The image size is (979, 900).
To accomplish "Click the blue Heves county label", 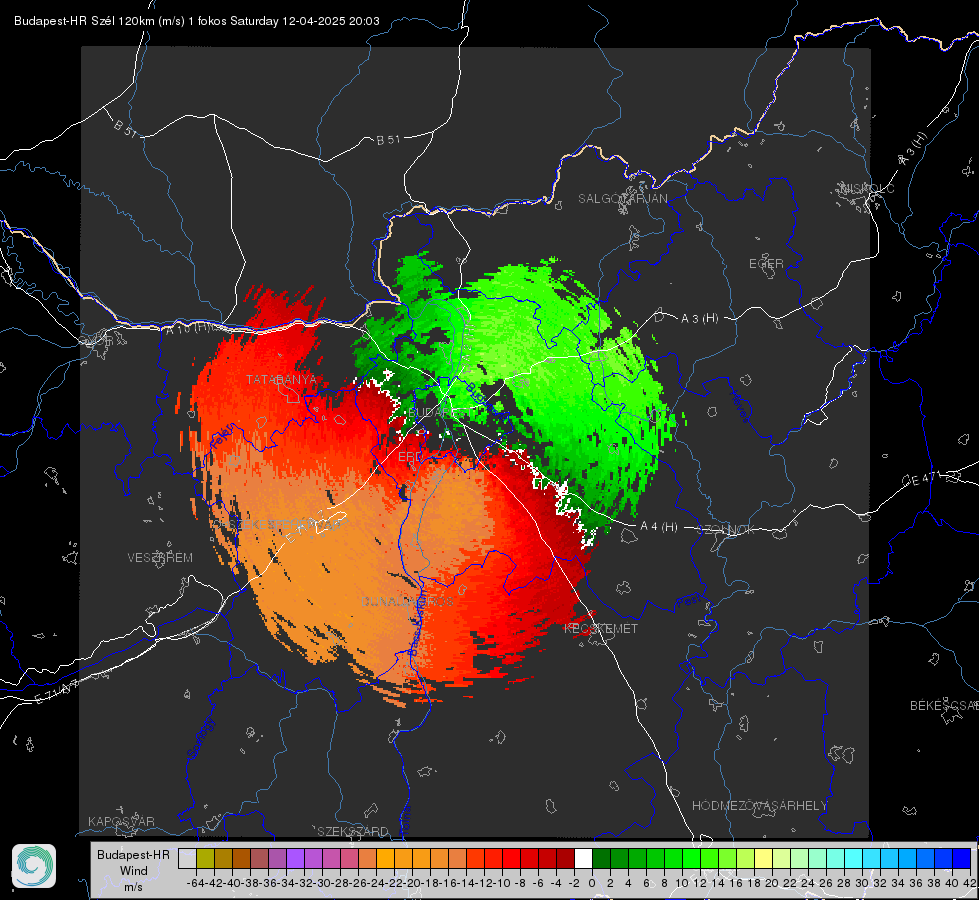I will coord(739,406).
